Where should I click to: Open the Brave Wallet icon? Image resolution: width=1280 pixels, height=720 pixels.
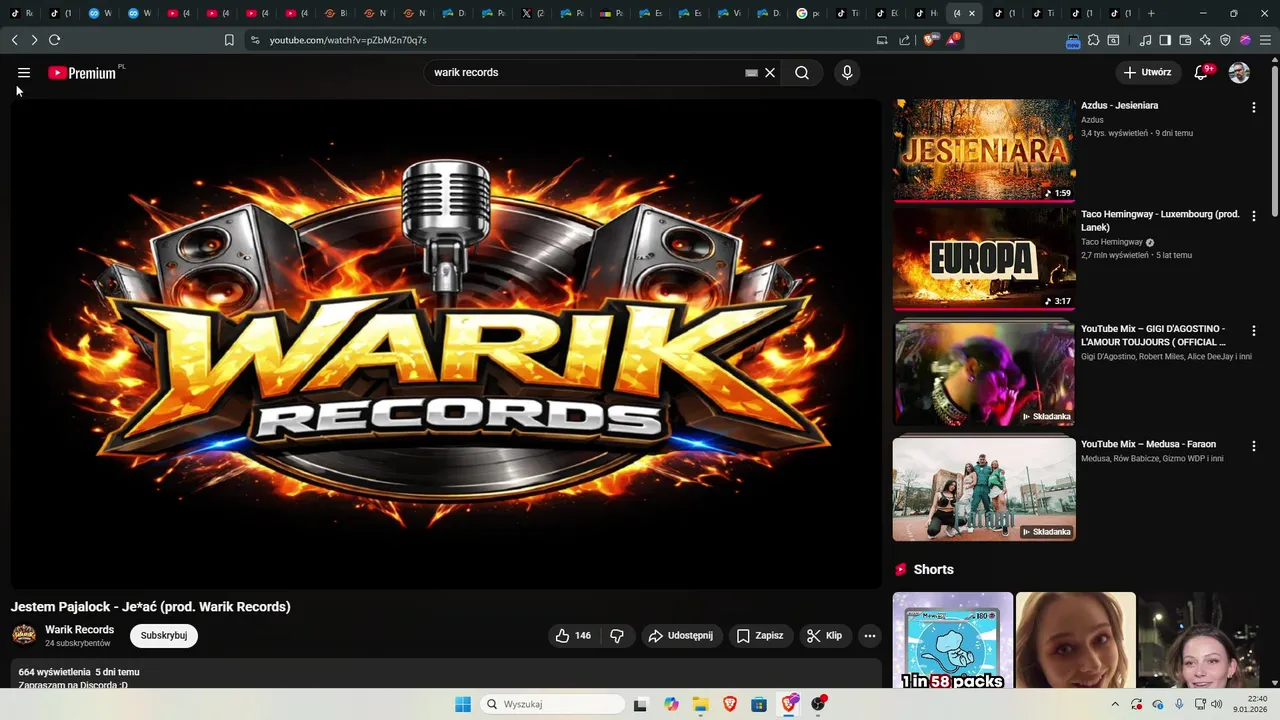coord(1185,40)
